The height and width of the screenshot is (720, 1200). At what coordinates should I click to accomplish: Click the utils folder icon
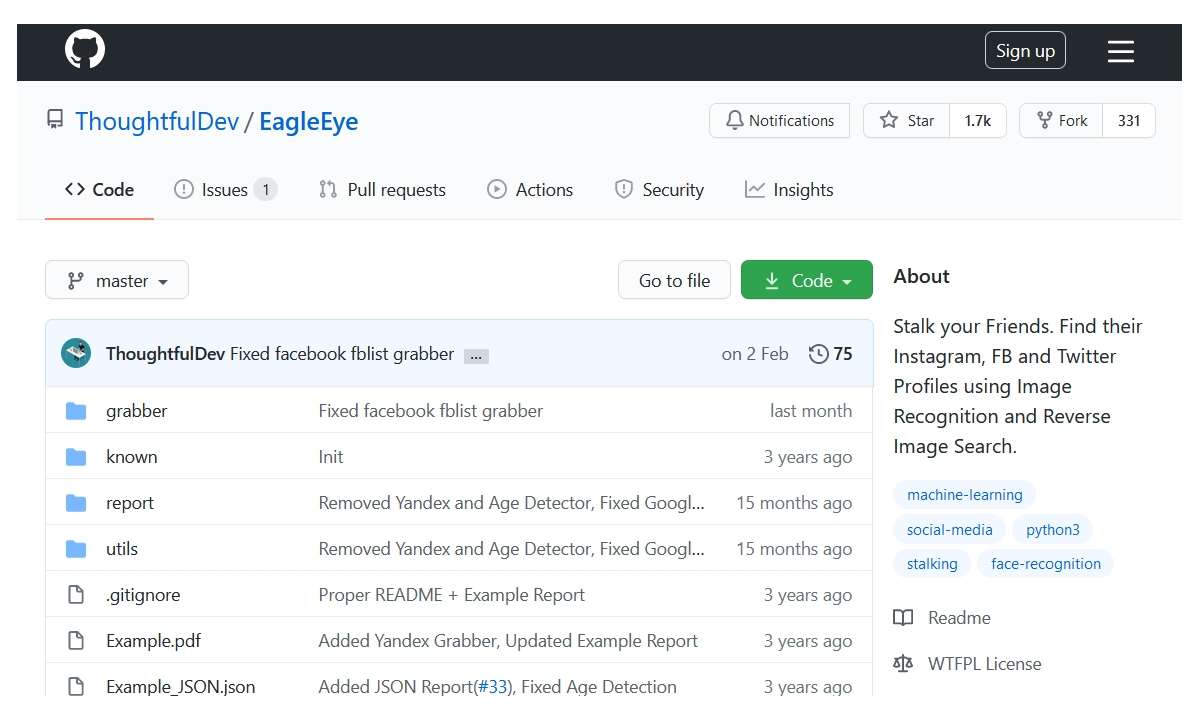pyautogui.click(x=76, y=549)
